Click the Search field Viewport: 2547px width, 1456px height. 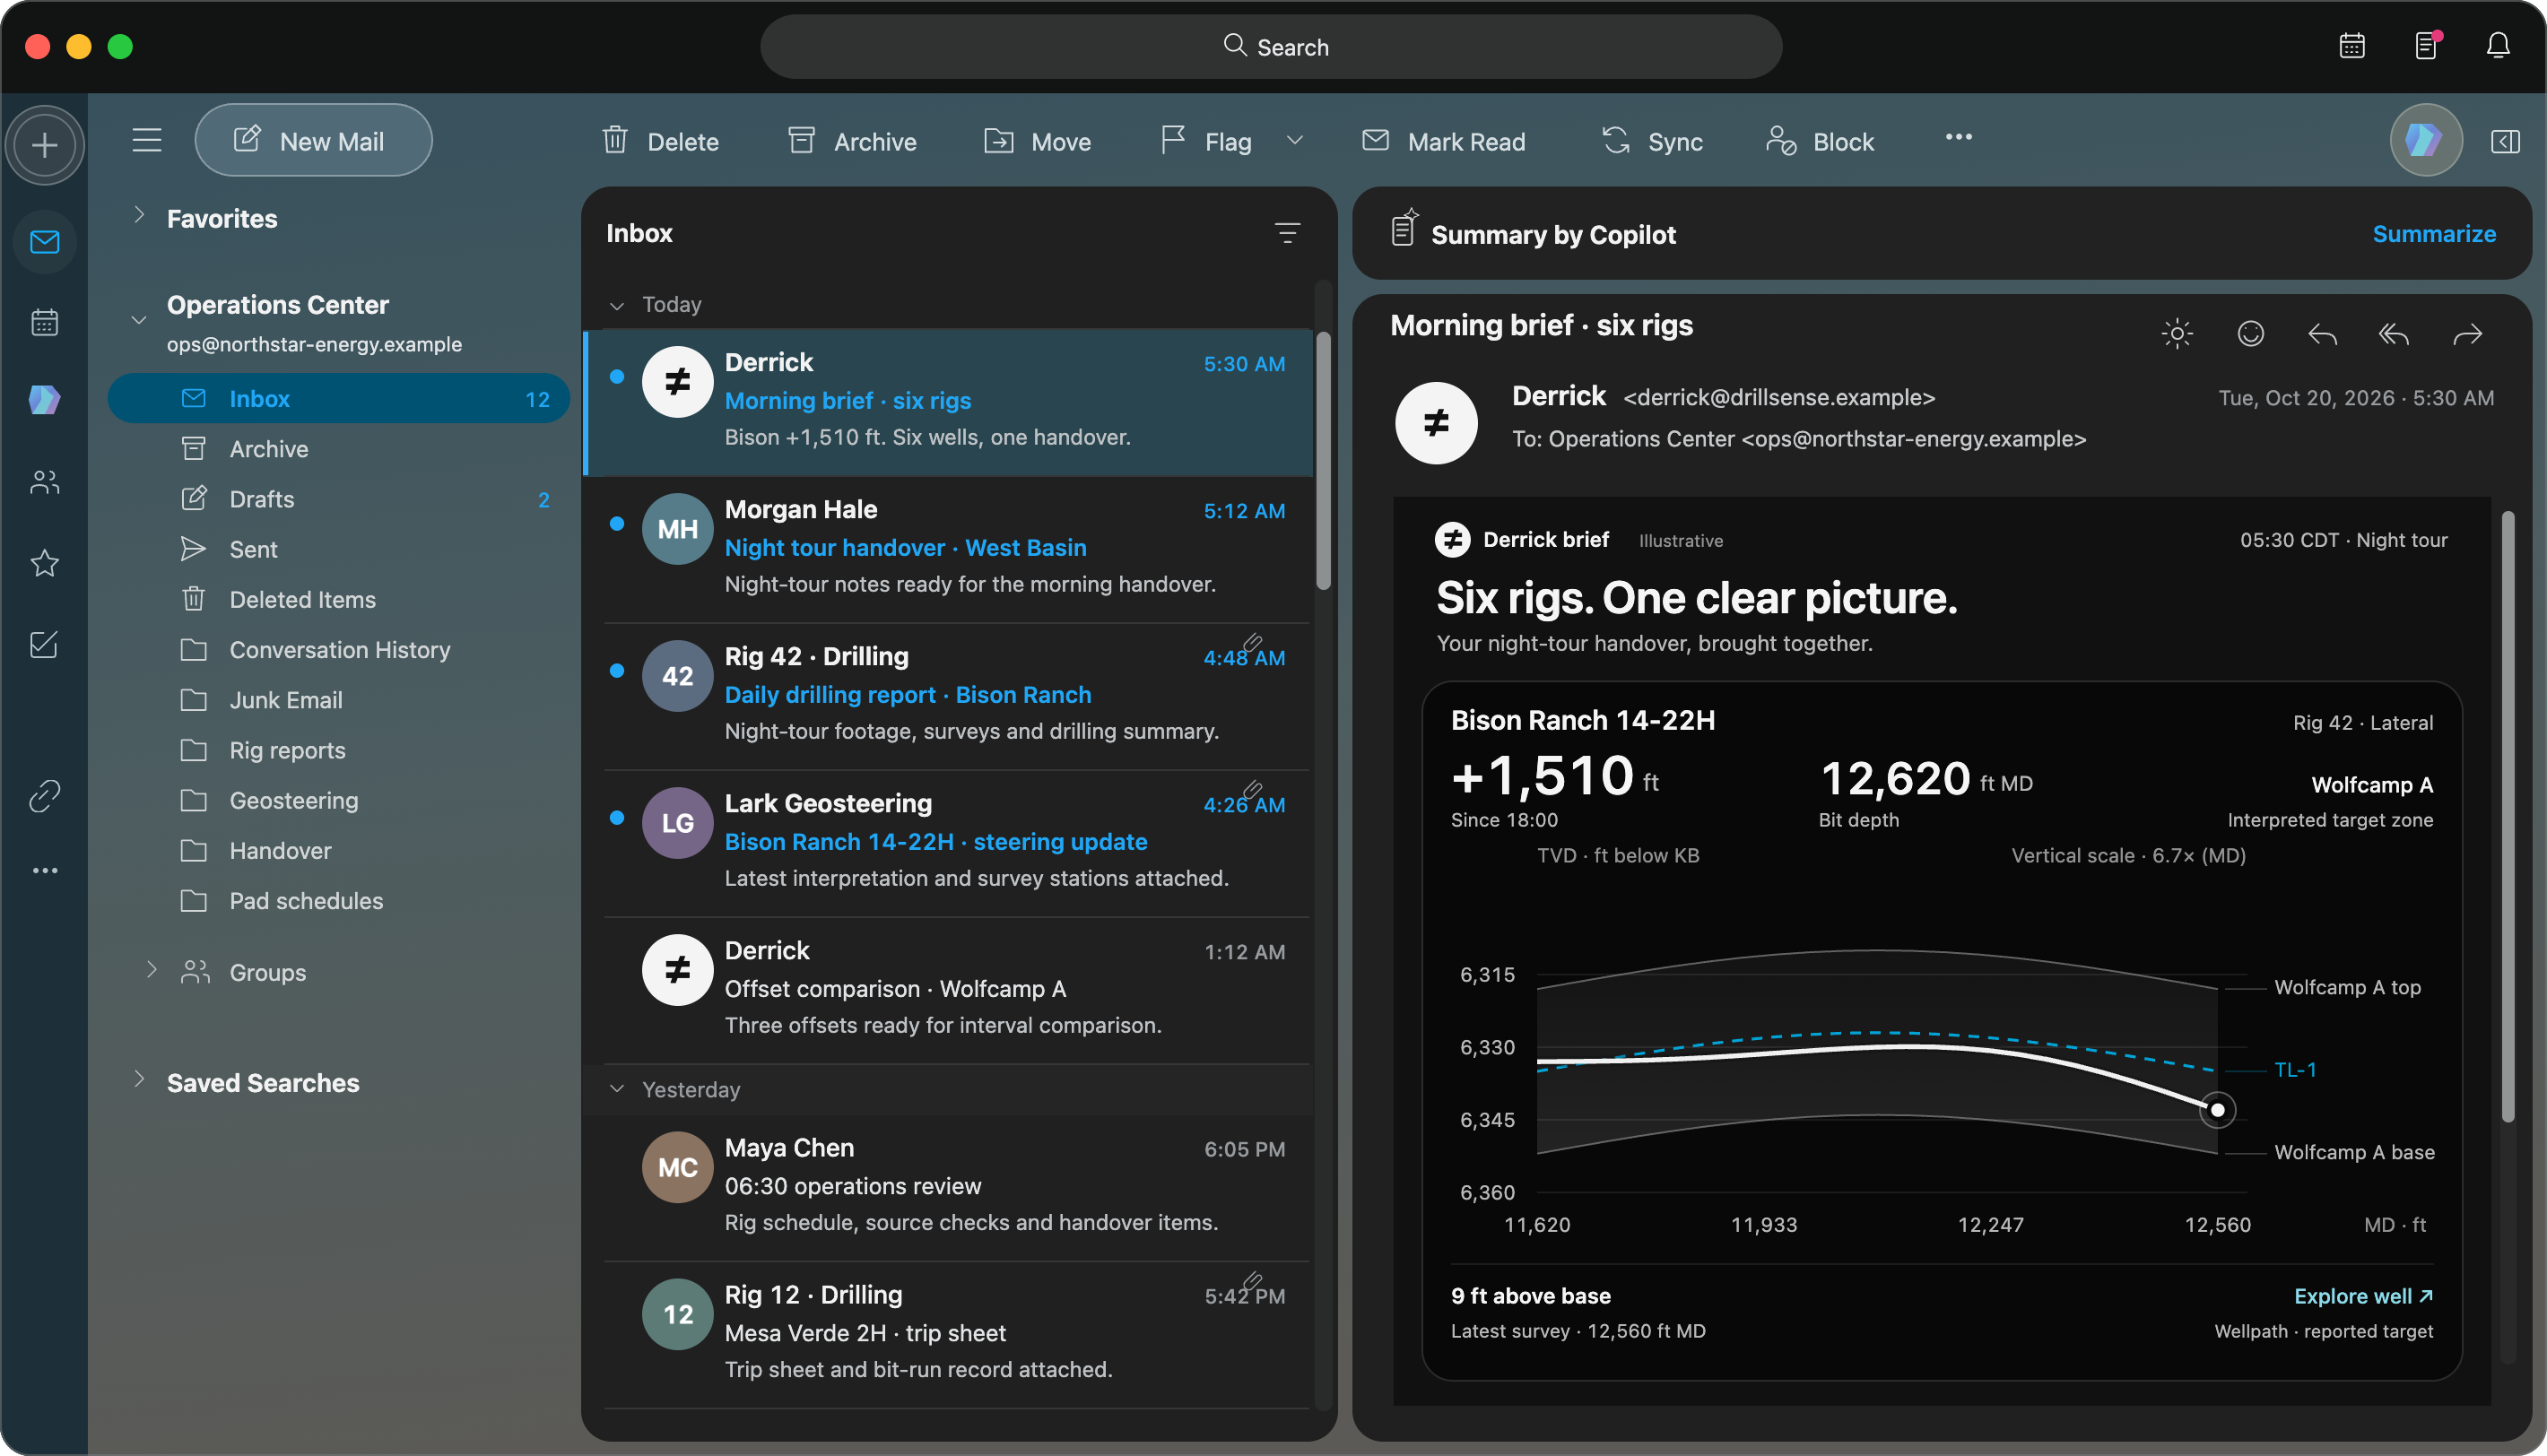tap(1271, 47)
